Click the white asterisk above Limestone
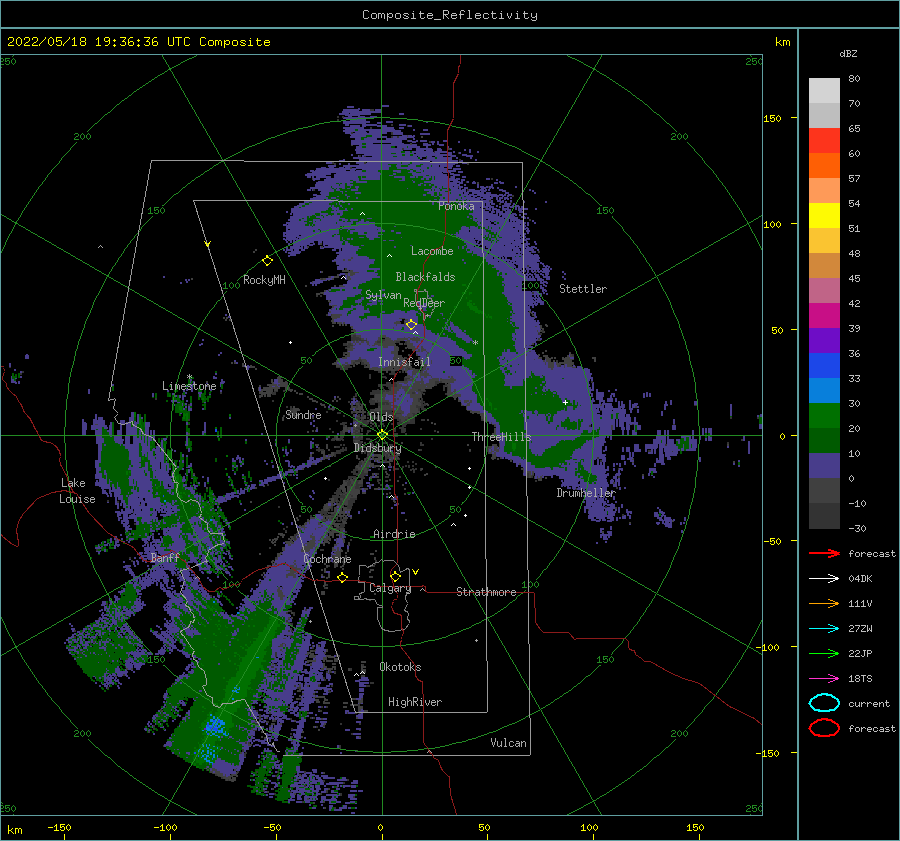 189,378
